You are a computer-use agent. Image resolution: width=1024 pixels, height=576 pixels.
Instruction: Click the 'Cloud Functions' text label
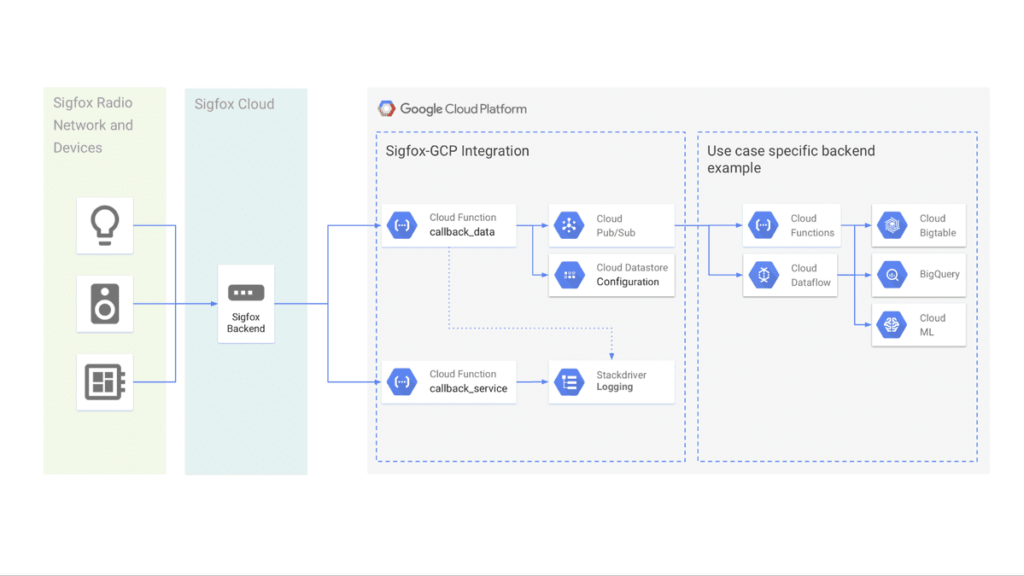click(812, 225)
